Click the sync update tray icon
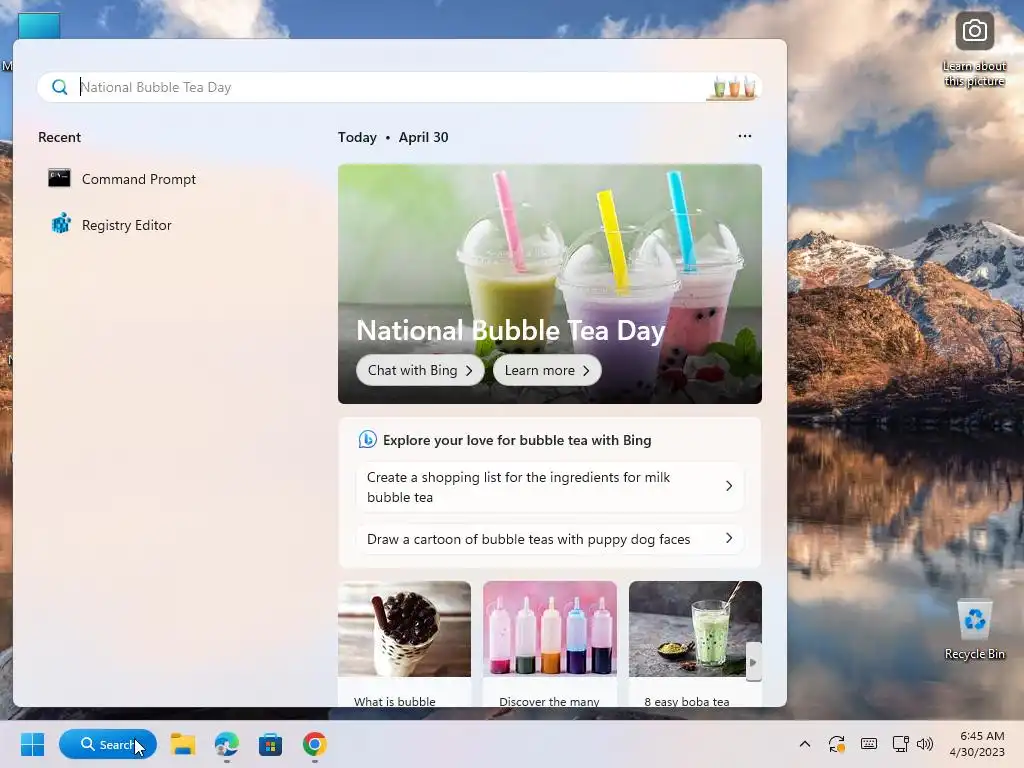This screenshot has width=1024, height=768. [x=837, y=744]
